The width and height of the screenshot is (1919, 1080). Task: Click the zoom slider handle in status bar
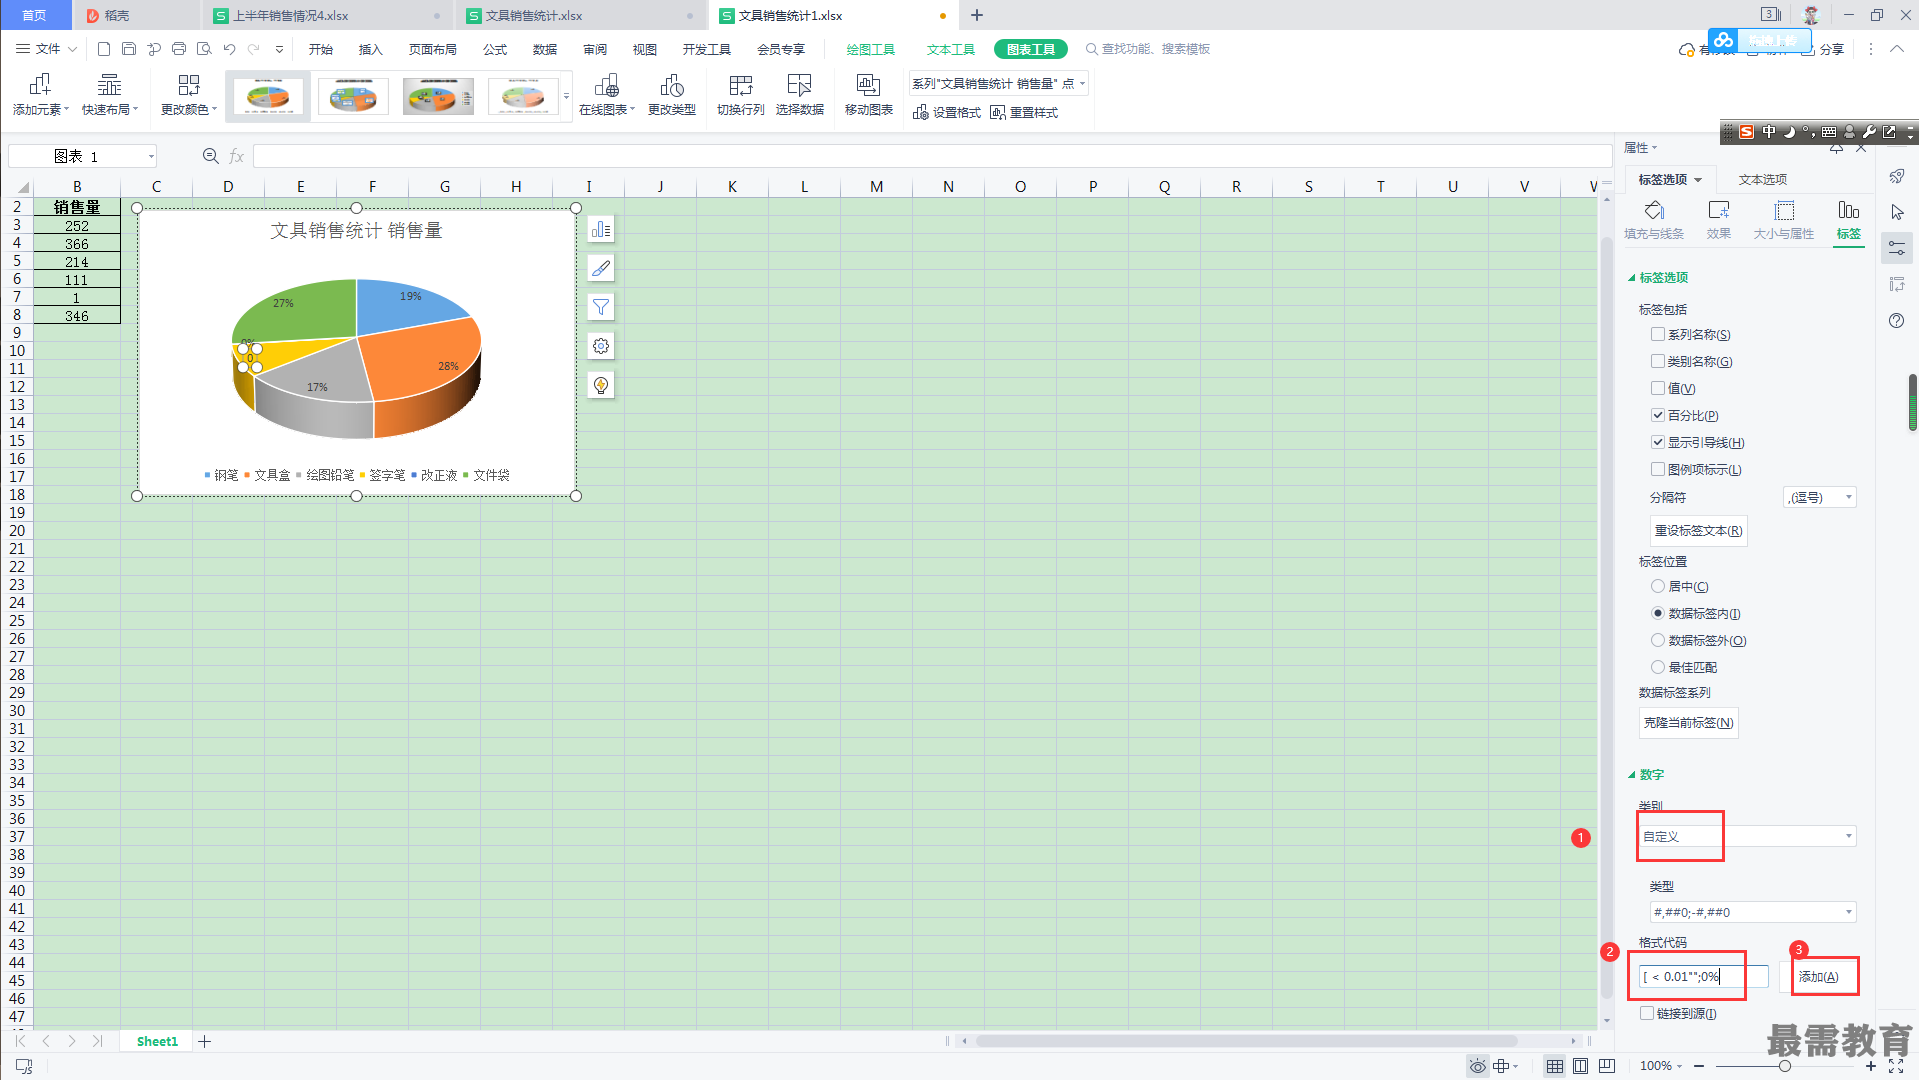tap(1784, 1066)
